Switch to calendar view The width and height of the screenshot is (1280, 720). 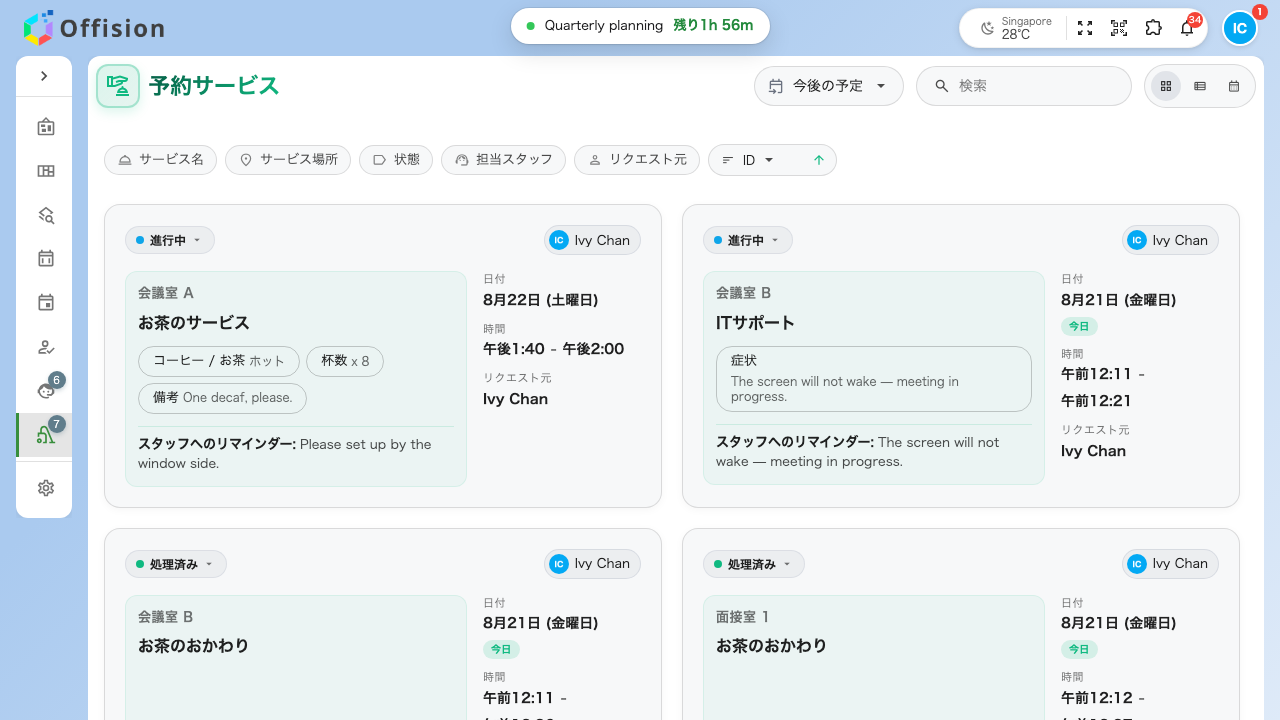pyautogui.click(x=1234, y=86)
